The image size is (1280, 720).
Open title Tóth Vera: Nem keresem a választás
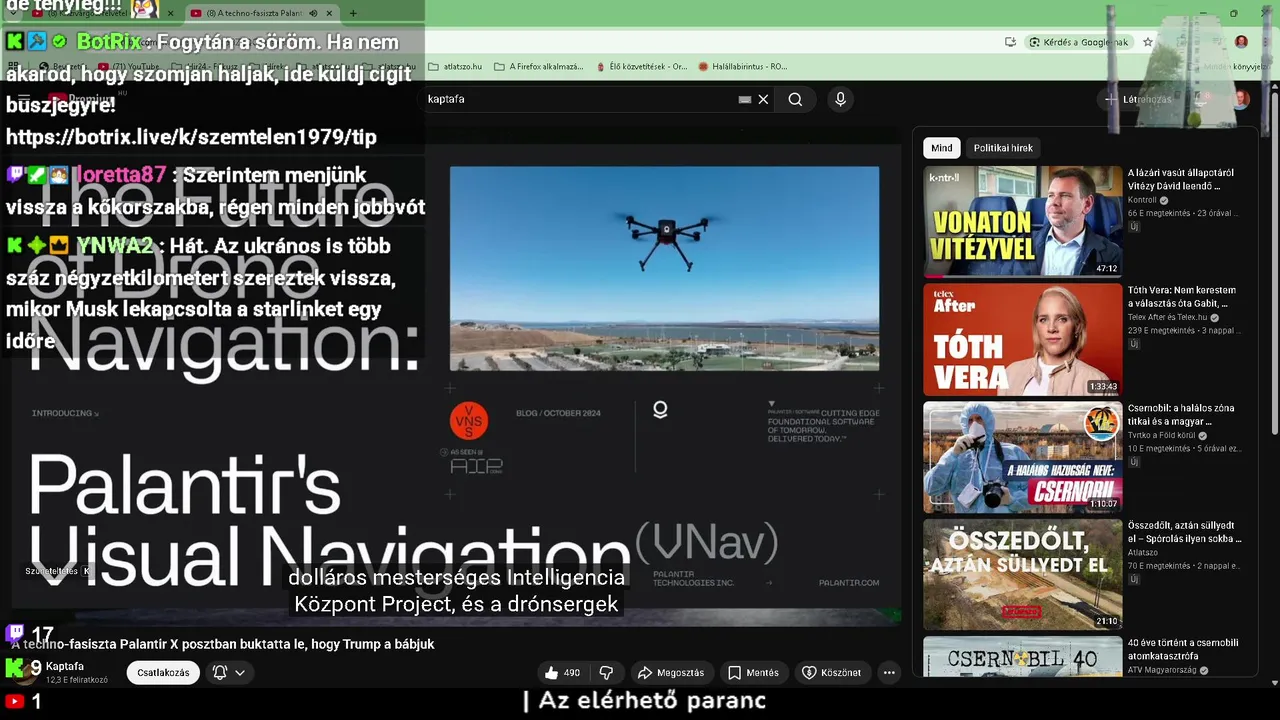pos(1182,297)
